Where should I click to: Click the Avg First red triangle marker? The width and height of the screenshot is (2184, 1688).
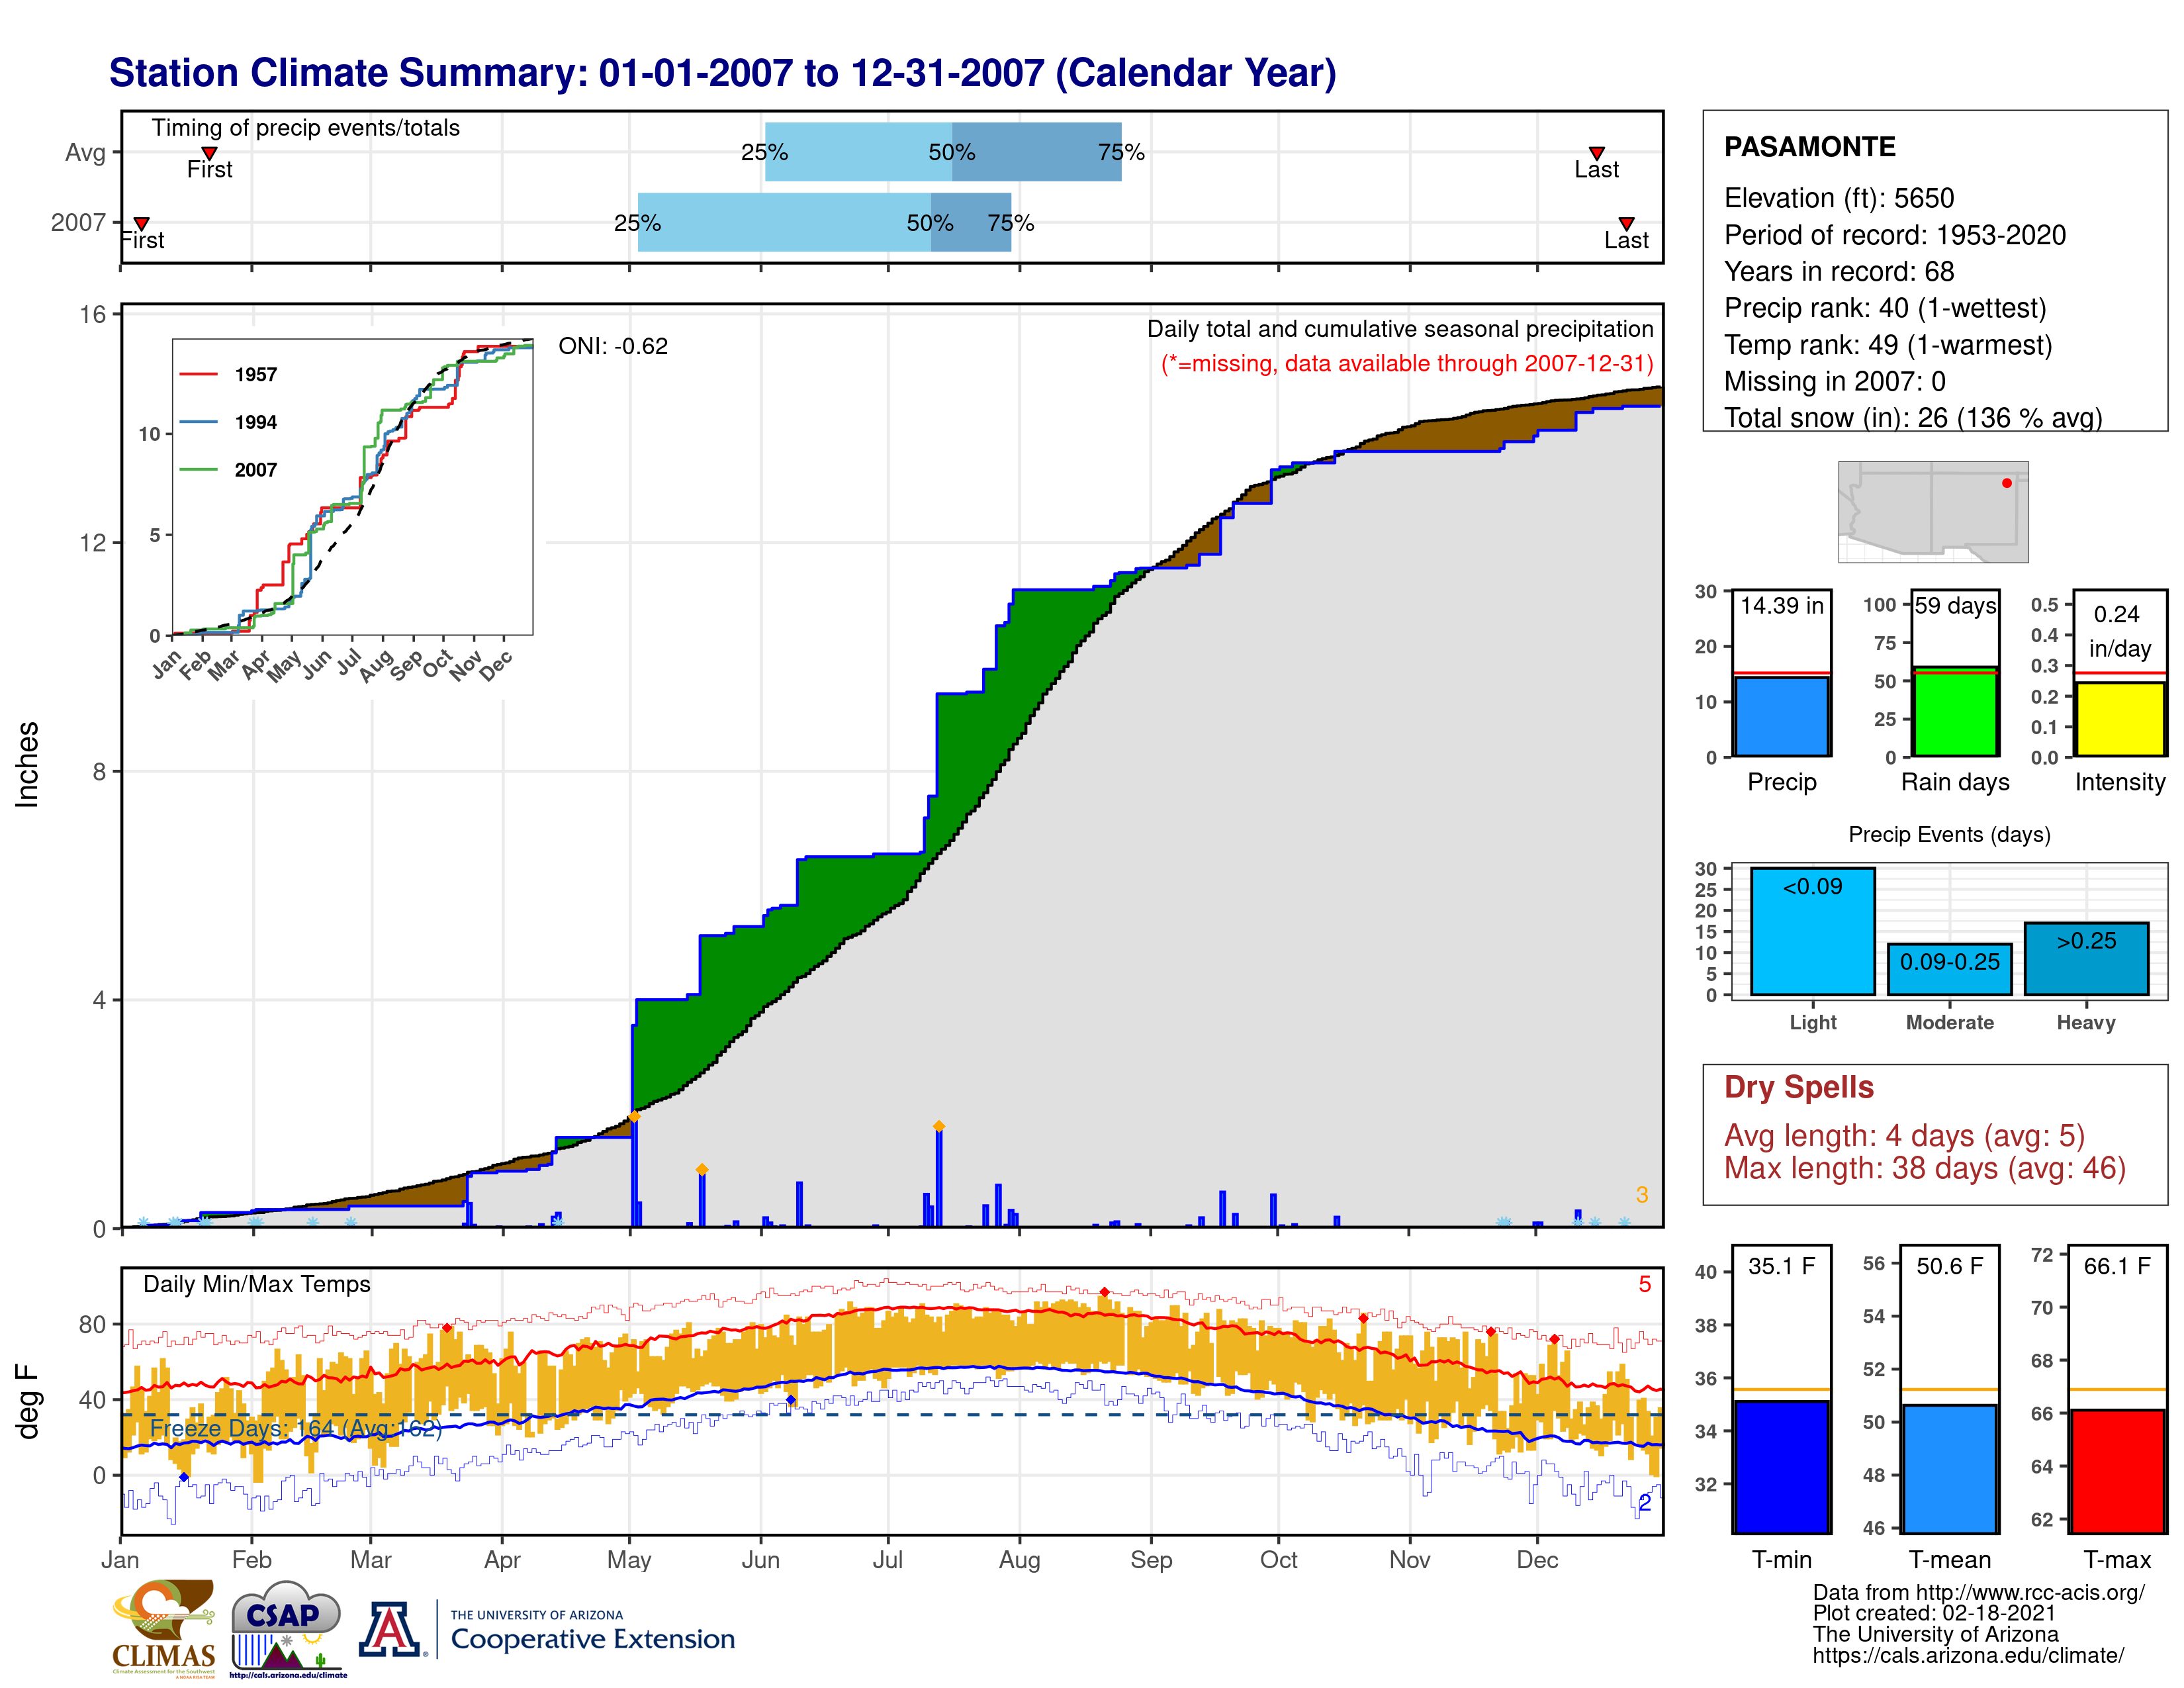point(209,153)
